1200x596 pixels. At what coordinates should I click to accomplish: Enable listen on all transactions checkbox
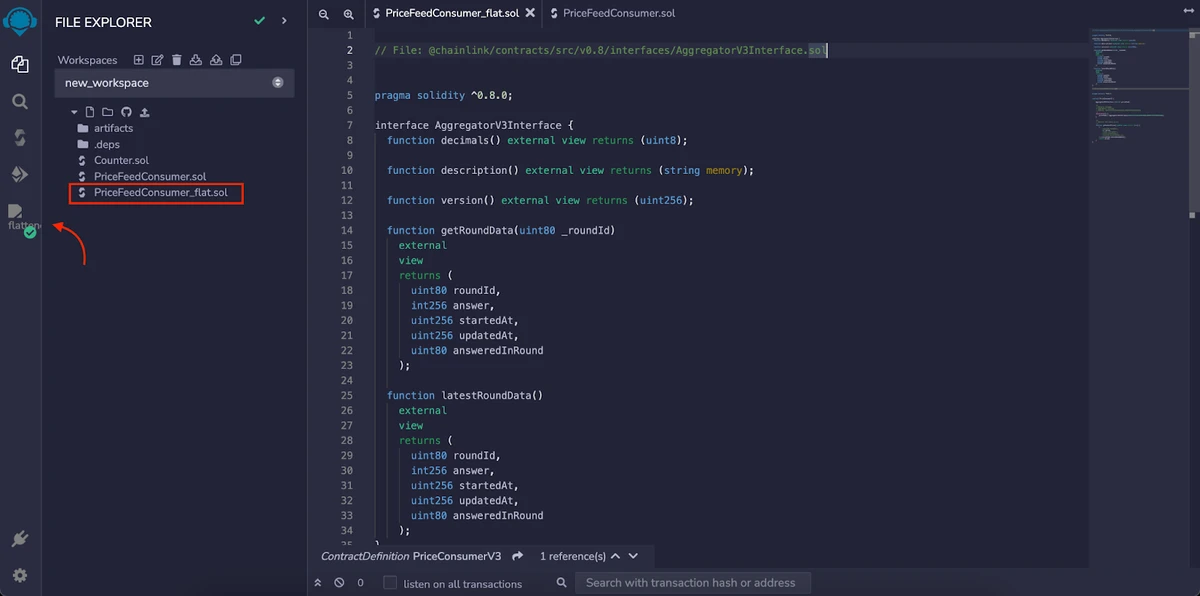(391, 583)
